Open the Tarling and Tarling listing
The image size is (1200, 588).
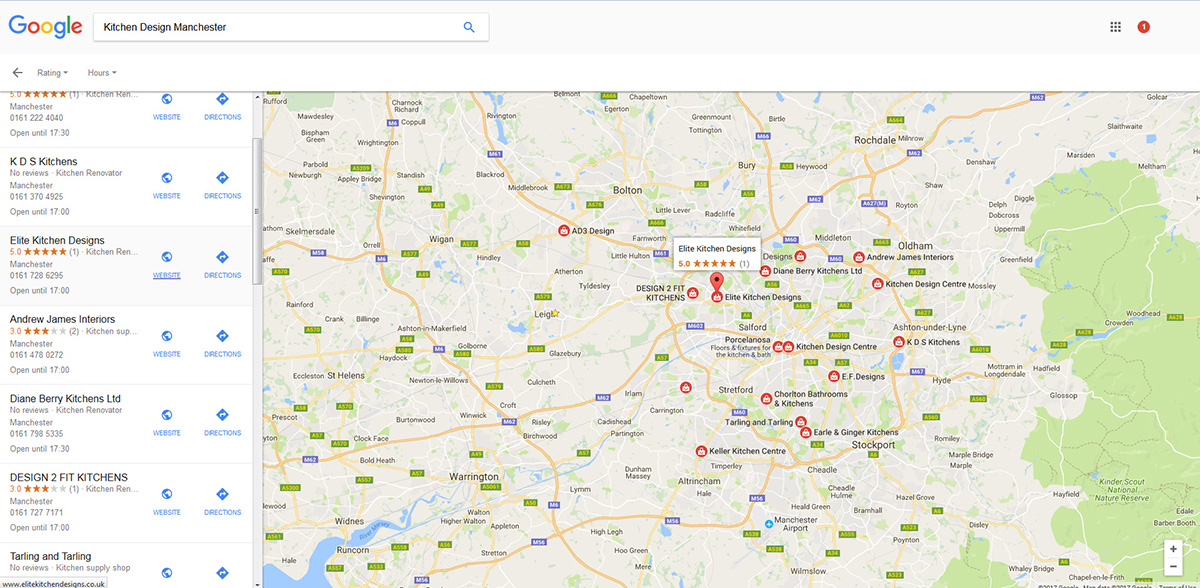(50, 556)
